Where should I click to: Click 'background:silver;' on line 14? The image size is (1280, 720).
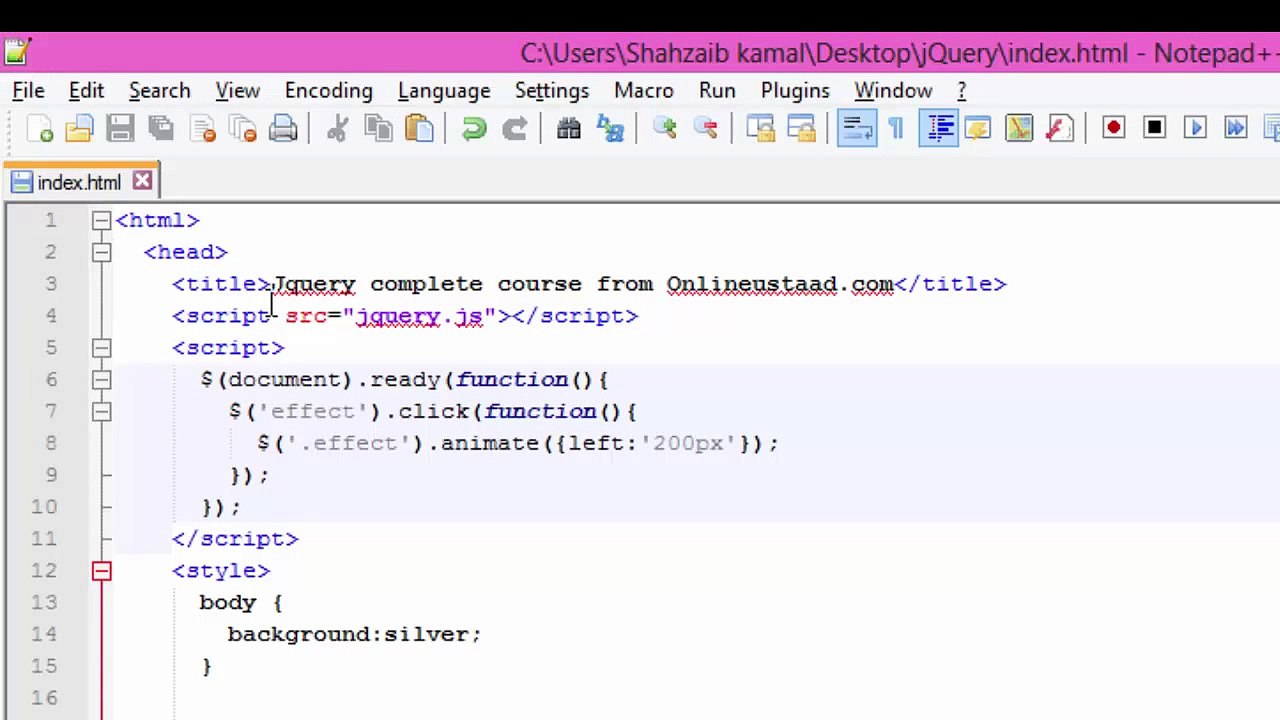pyautogui.click(x=354, y=634)
